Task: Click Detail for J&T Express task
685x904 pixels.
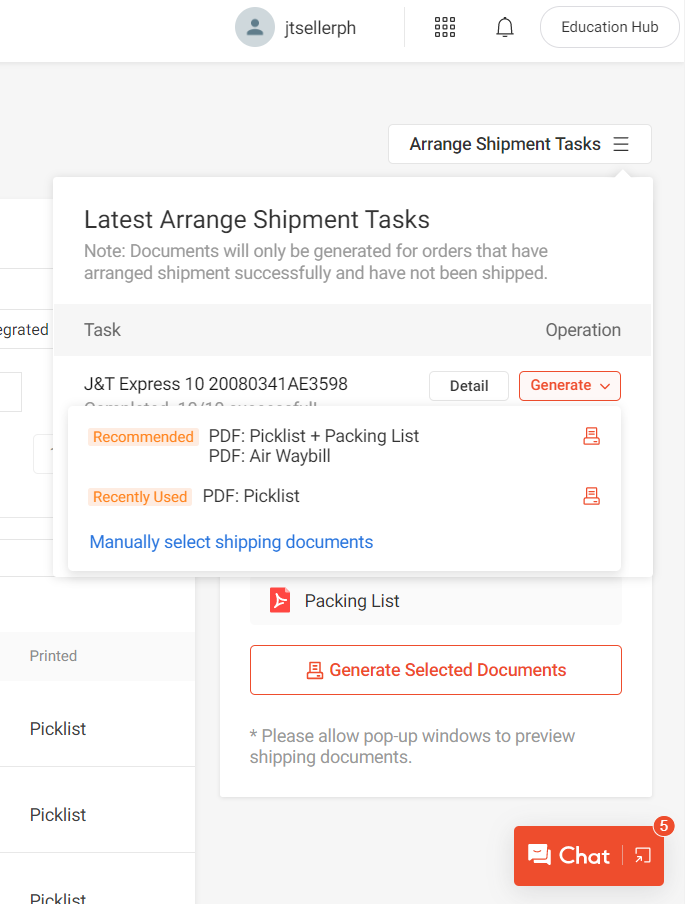Action: 468,385
